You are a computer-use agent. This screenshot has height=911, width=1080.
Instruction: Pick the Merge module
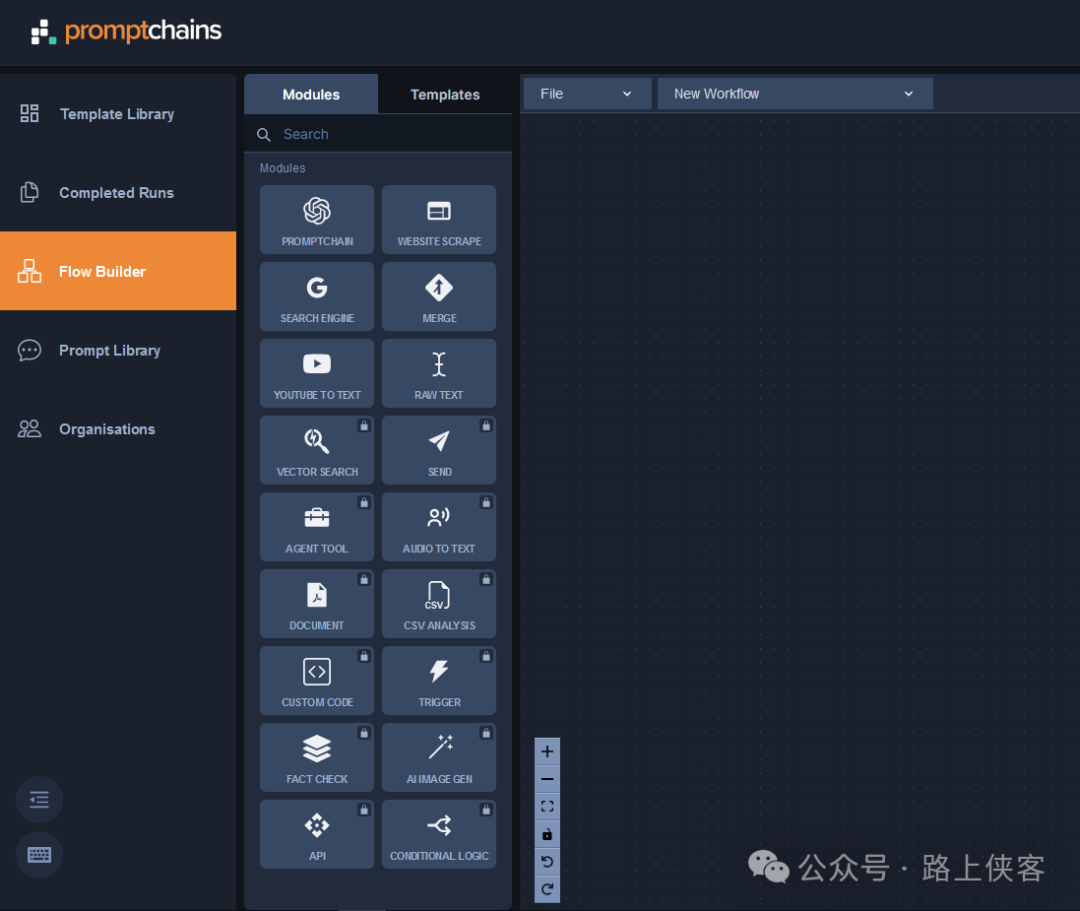point(439,297)
